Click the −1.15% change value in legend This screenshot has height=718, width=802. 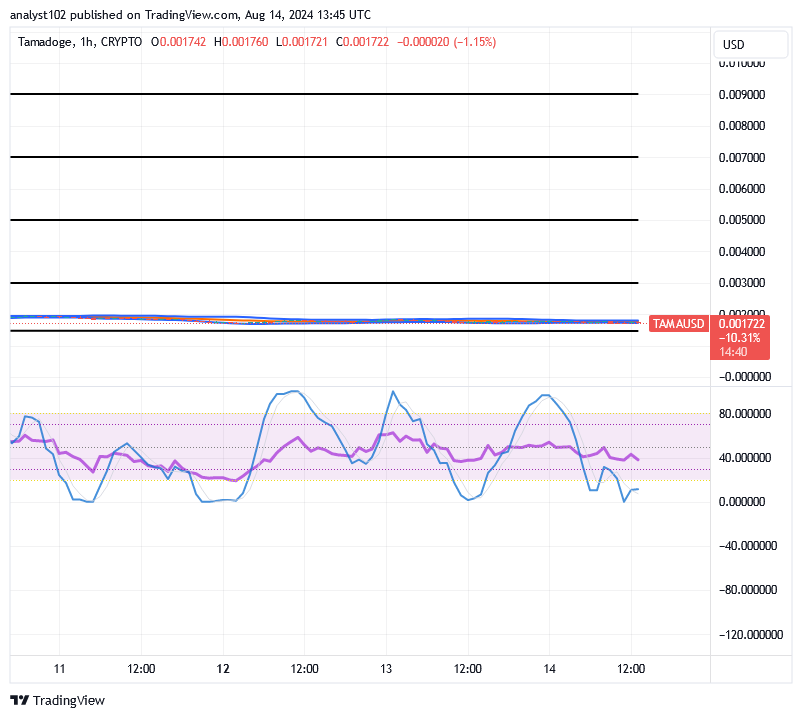(475, 42)
